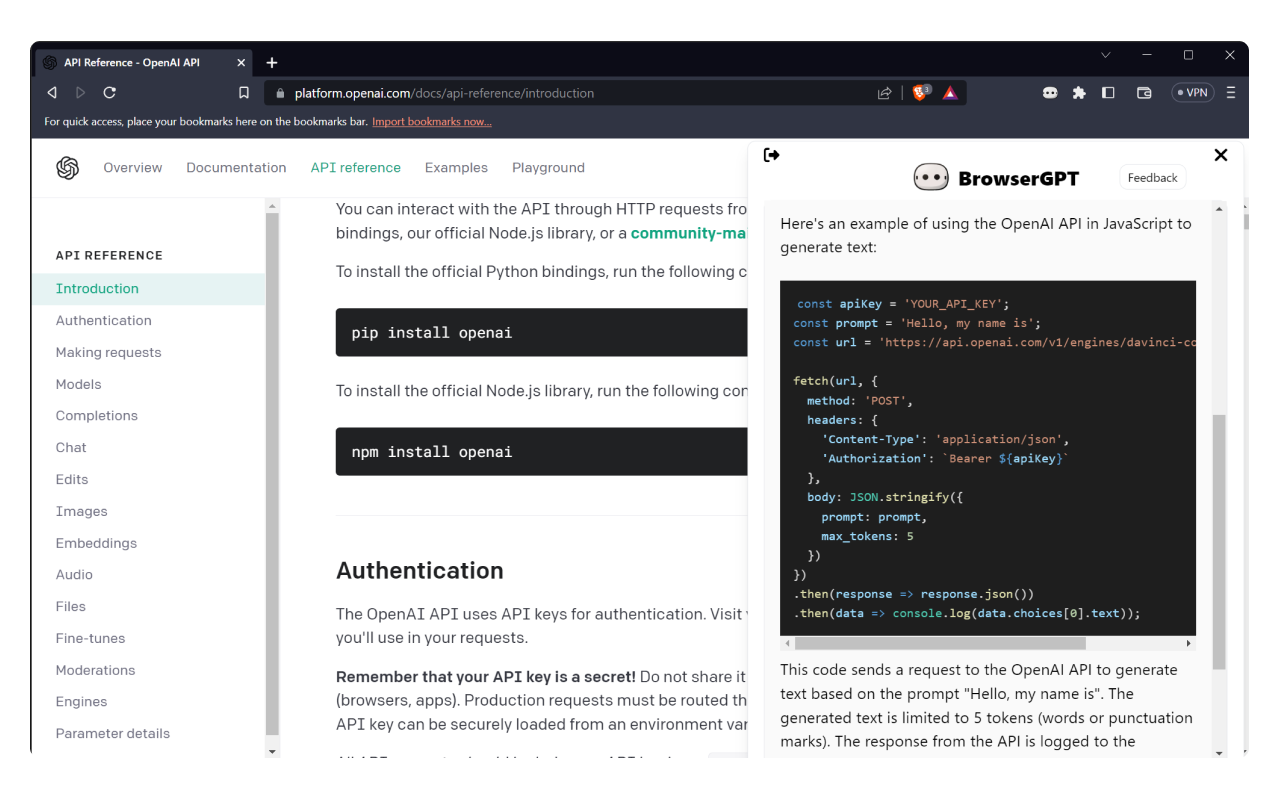Click the community-maintained link

coord(689,233)
